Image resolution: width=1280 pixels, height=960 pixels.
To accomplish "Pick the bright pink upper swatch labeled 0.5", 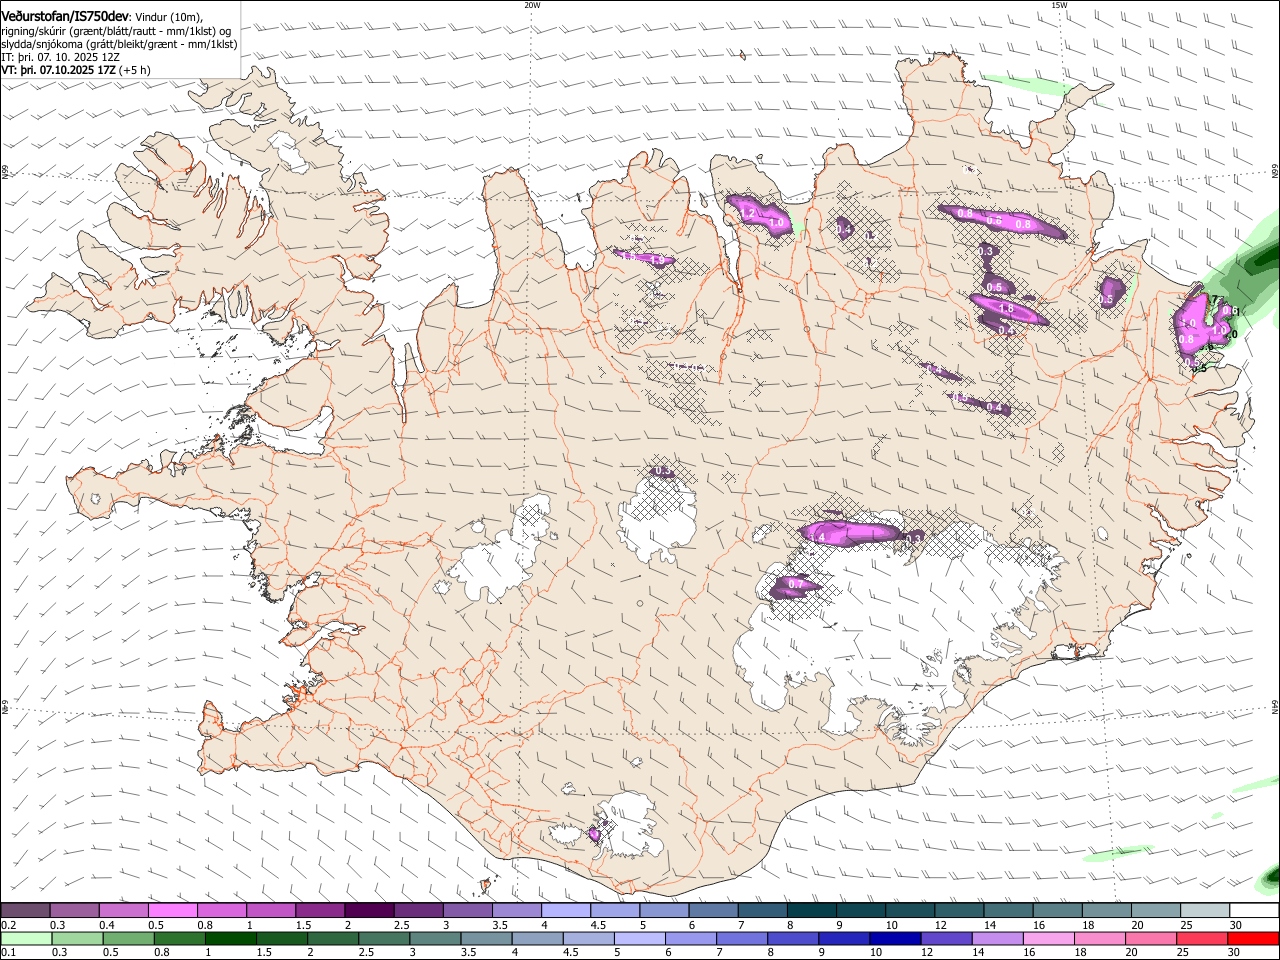I will tap(172, 910).
